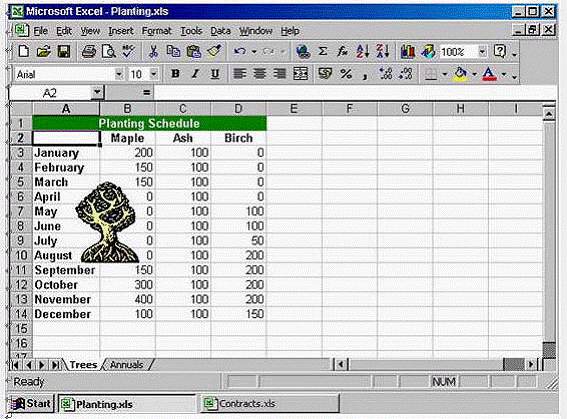Viewport: 567px width, 419px height.
Task: Open the Edit menu
Action: click(64, 31)
